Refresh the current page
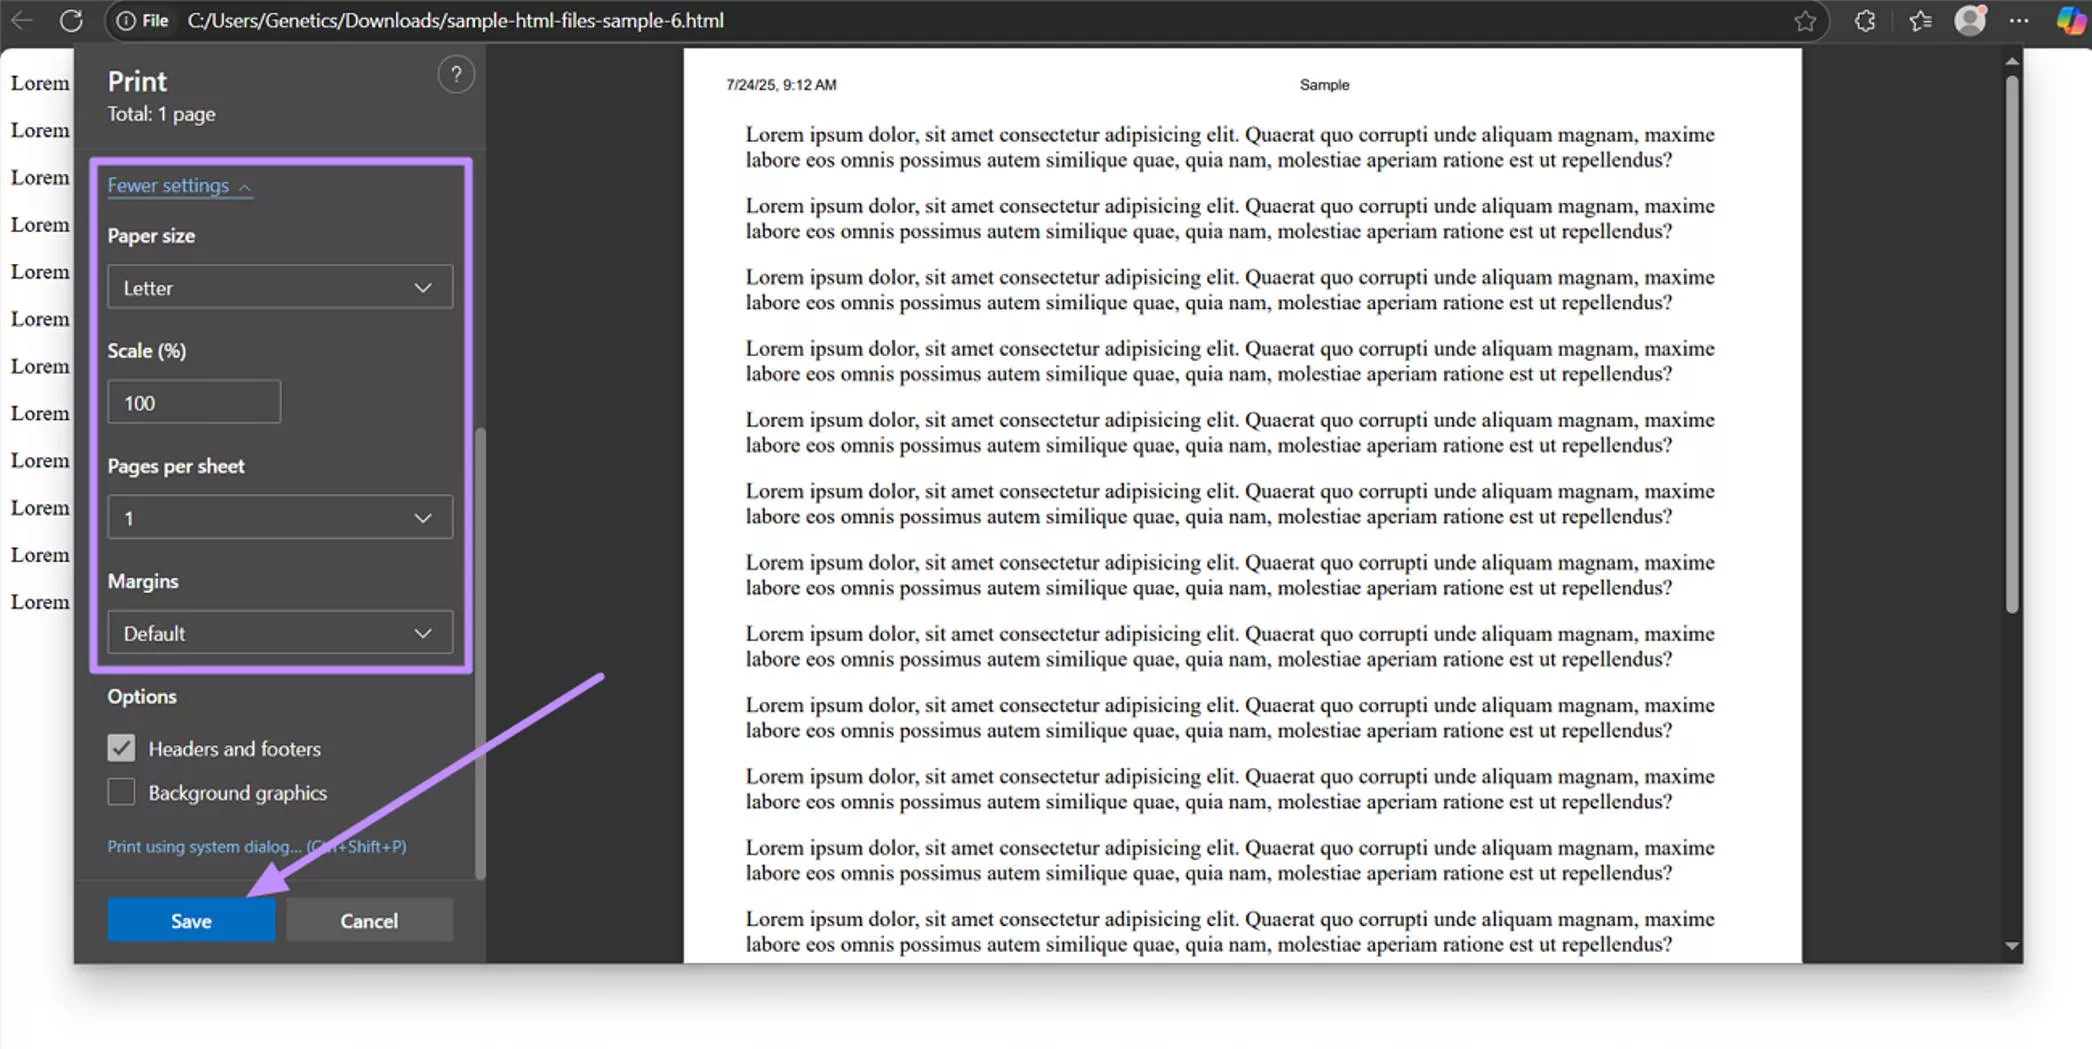 coord(71,20)
